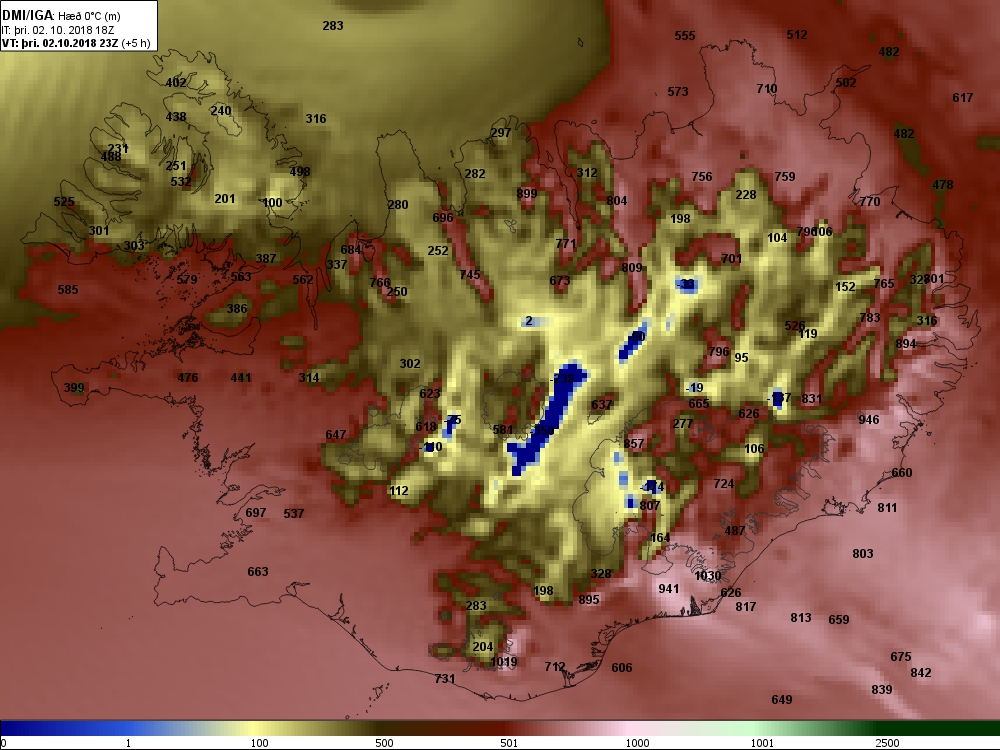Image resolution: width=1000 pixels, height=750 pixels.
Task: Click map value '941'
Action: [668, 589]
